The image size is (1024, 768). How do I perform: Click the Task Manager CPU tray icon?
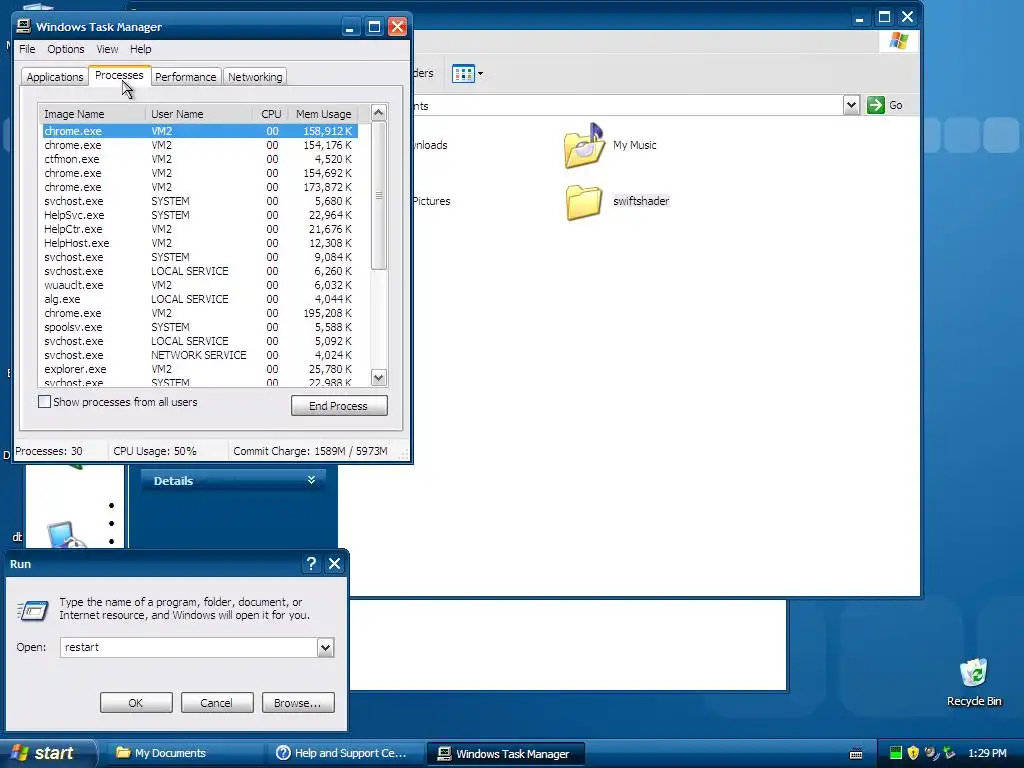click(x=895, y=753)
